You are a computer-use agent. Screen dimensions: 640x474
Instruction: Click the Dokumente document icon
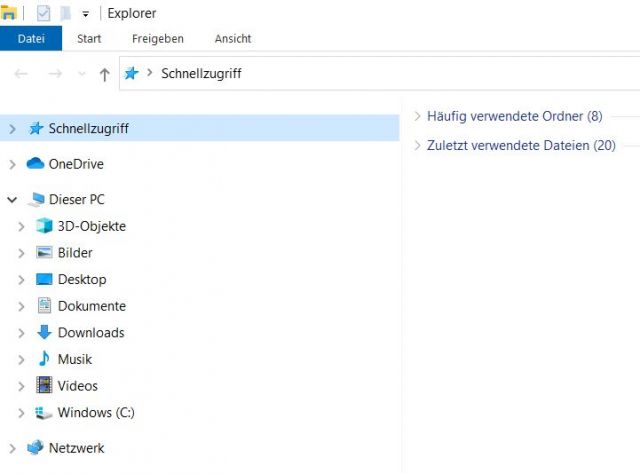tap(44, 305)
